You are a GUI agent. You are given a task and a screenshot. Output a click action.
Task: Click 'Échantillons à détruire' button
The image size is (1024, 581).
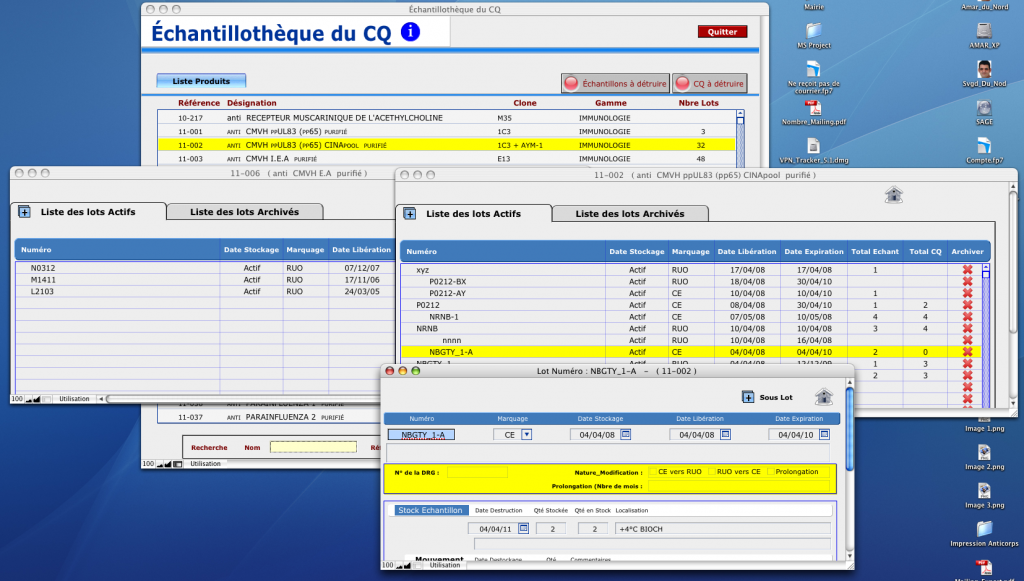(615, 84)
